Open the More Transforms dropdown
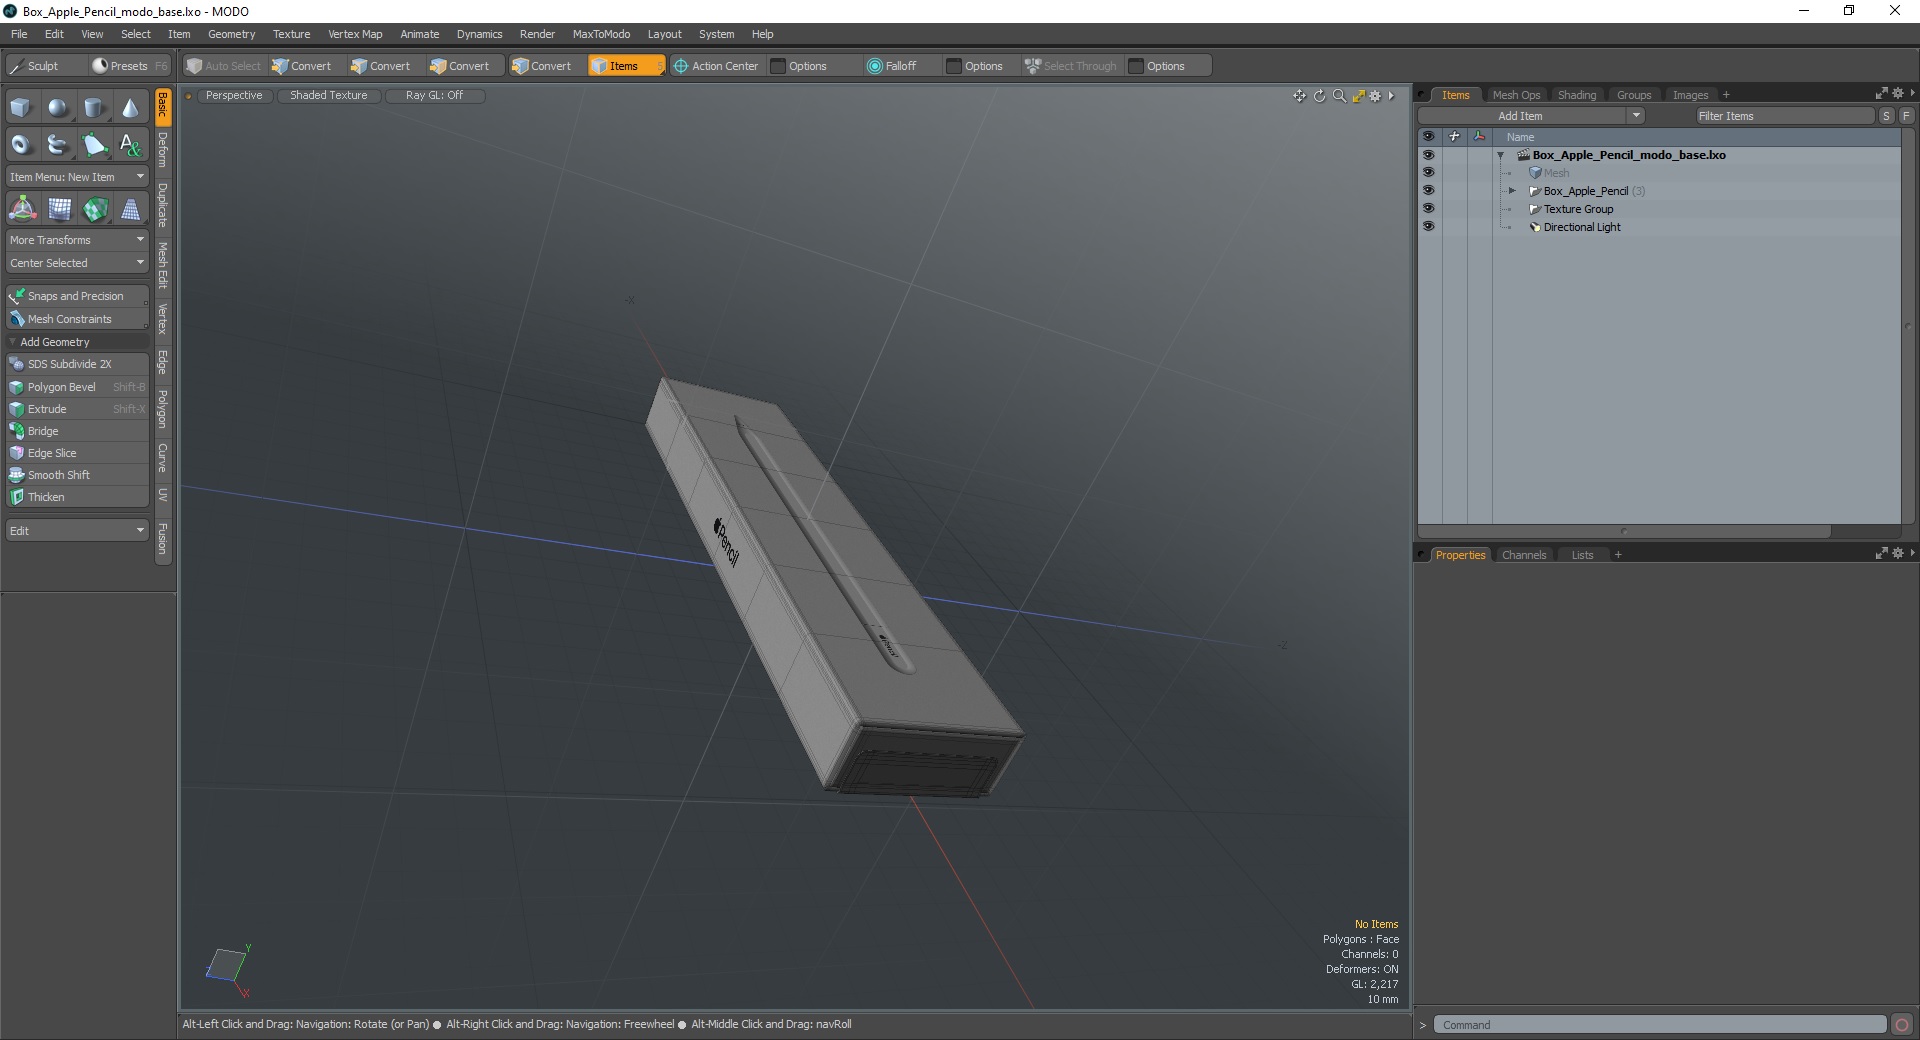1920x1040 pixels. point(77,240)
